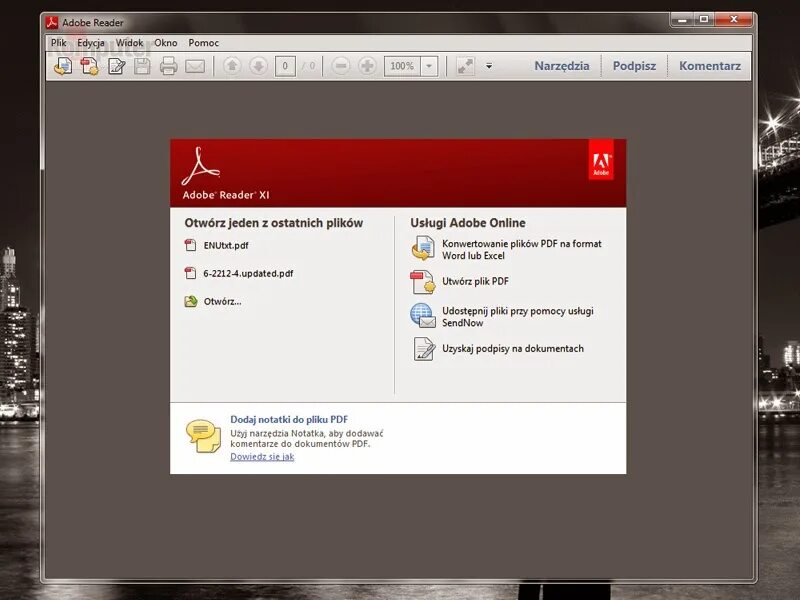Open the Komentarz pane
This screenshot has height=600, width=800.
click(710, 66)
